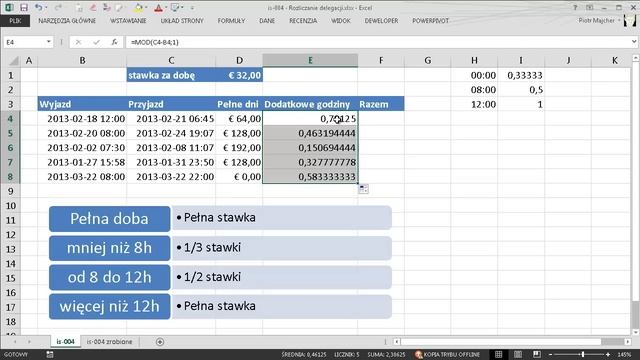Screen dimensions: 640x360
Task: Open the FORMUŁY ribbon tab
Action: point(231,20)
